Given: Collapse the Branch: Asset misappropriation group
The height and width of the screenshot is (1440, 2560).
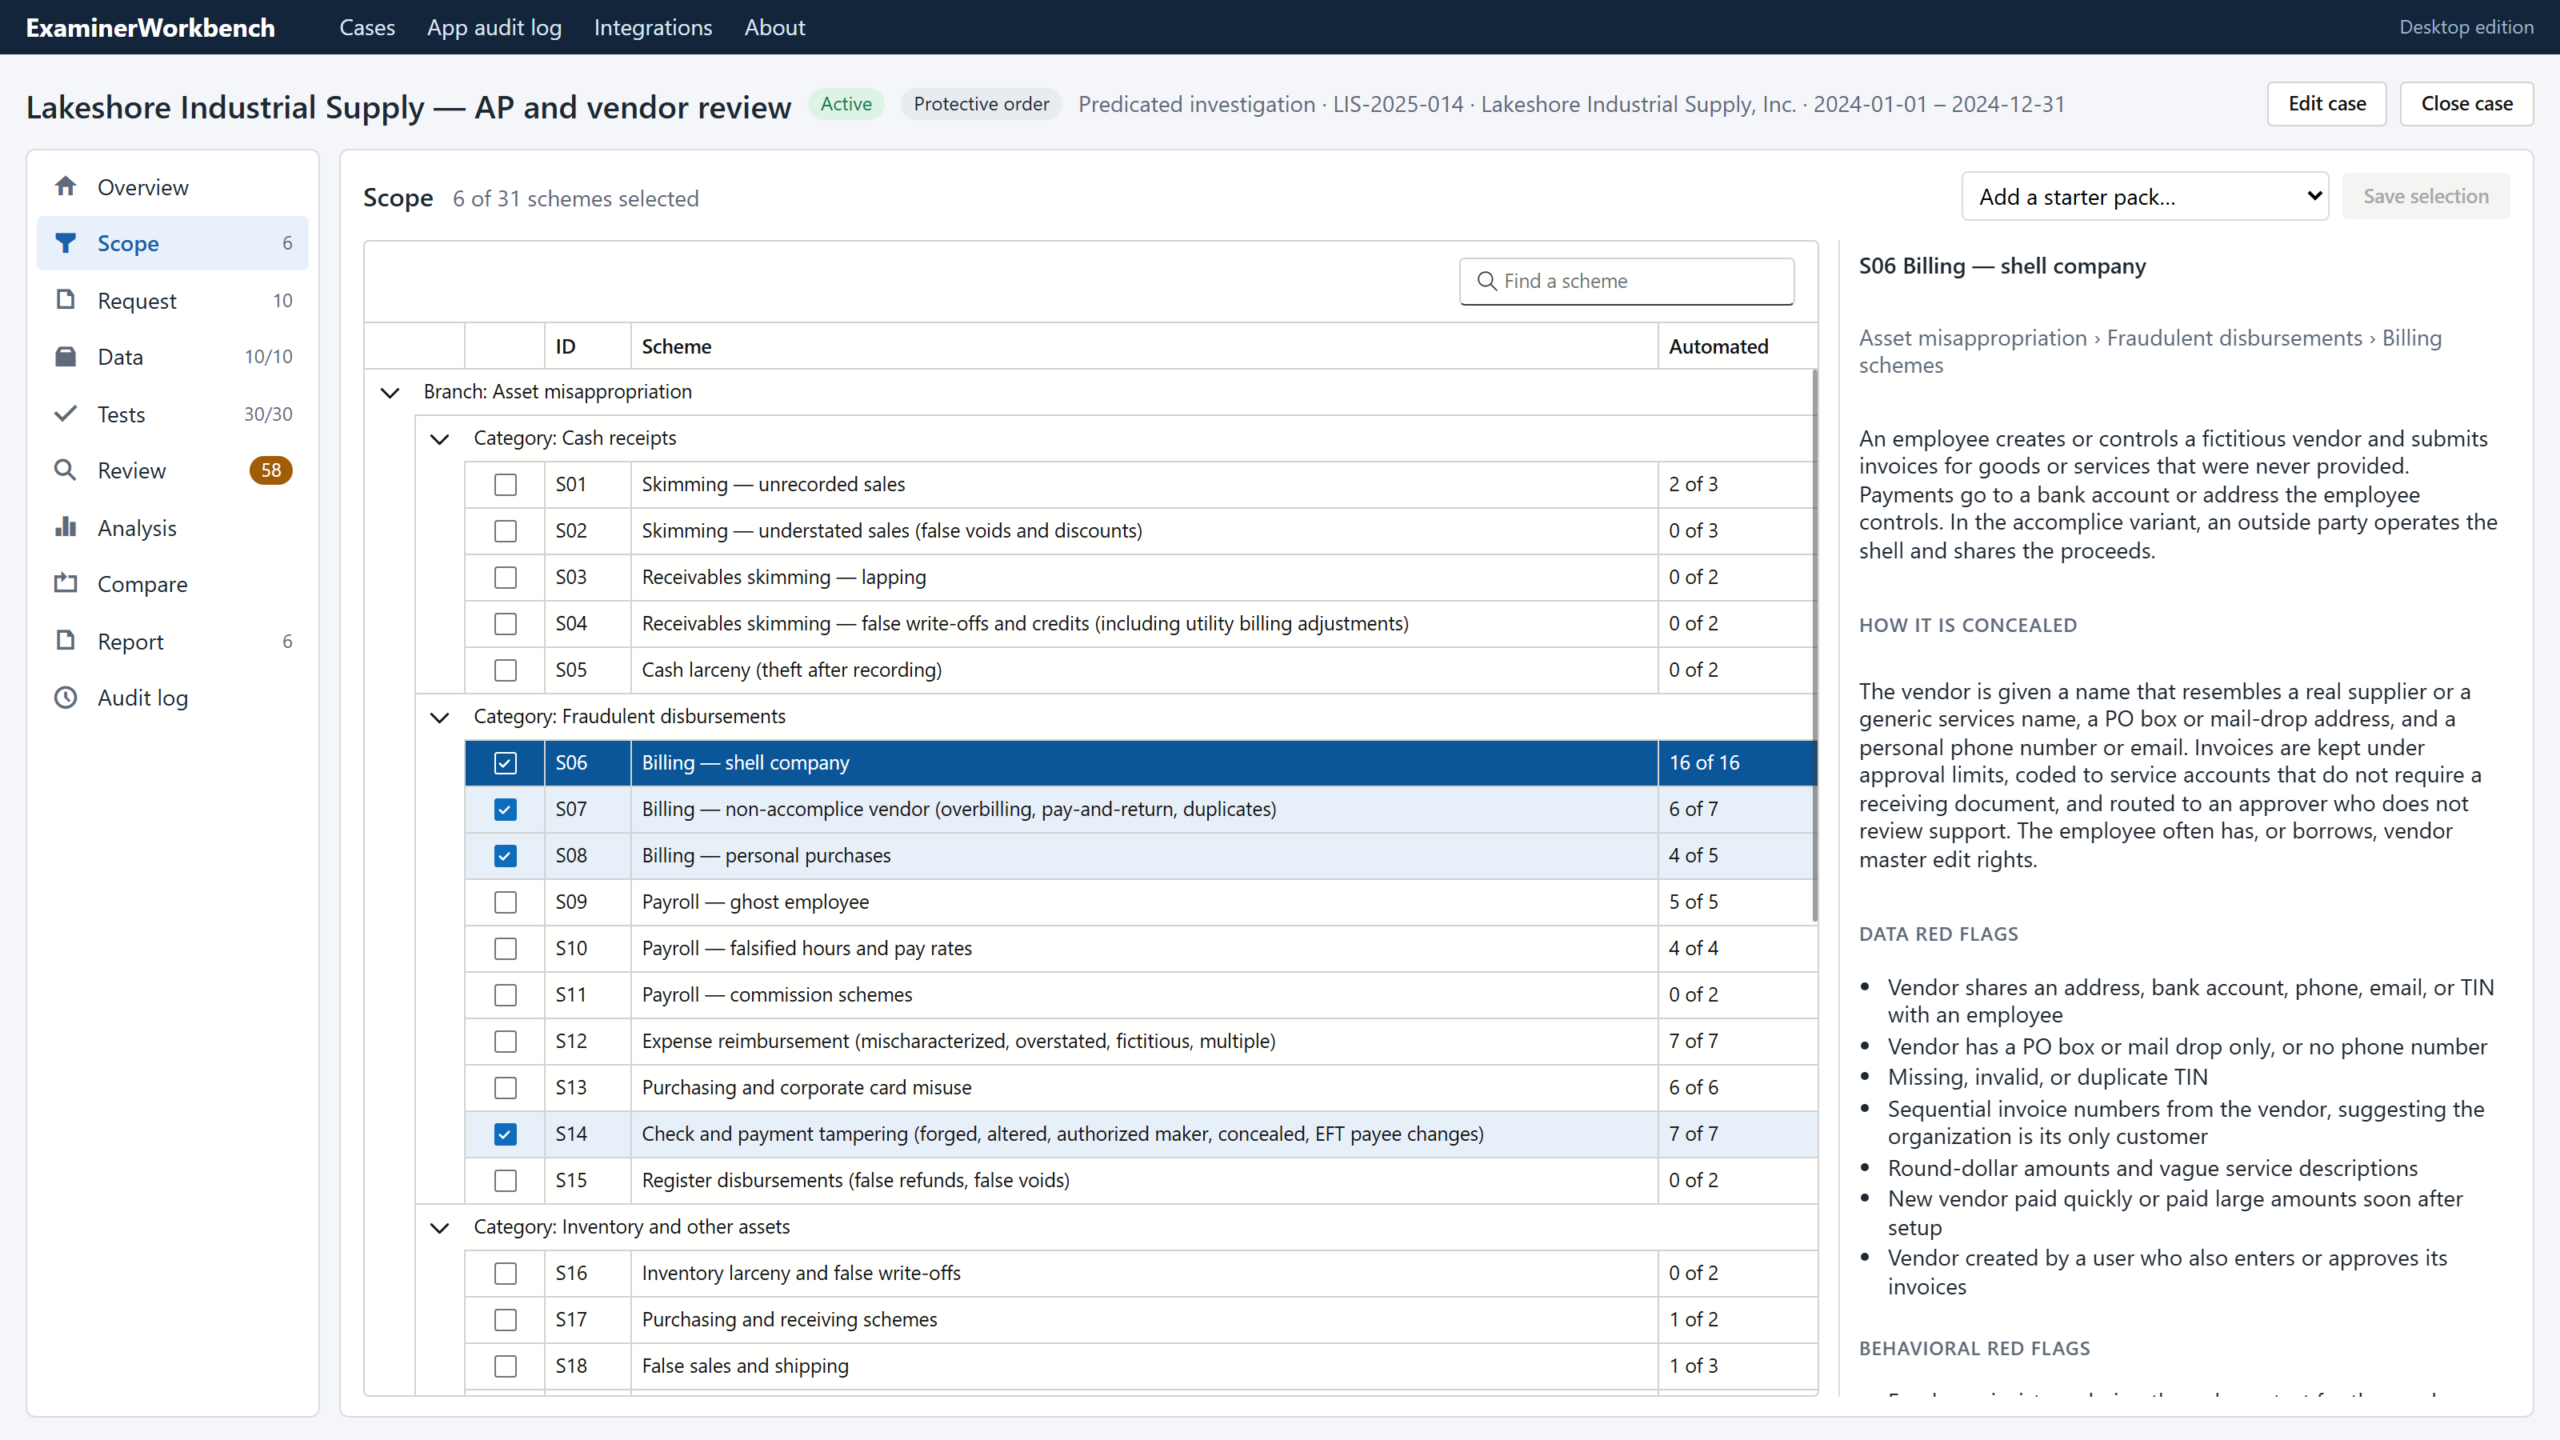Looking at the screenshot, I should coord(390,392).
